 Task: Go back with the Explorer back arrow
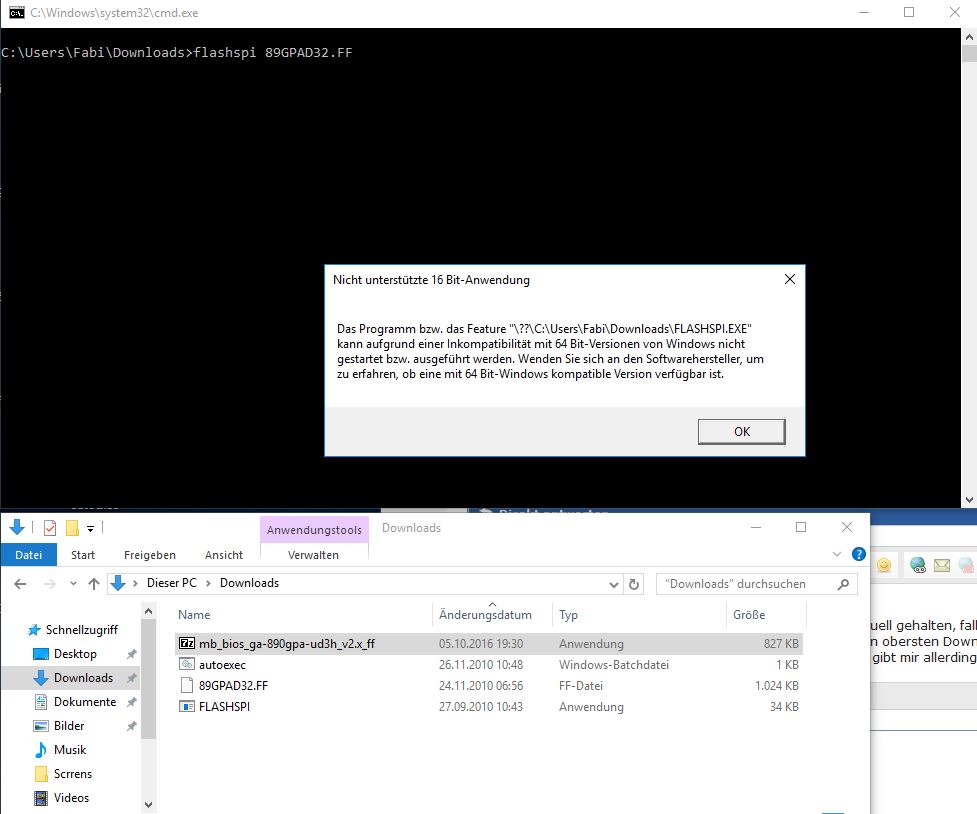pyautogui.click(x=20, y=583)
